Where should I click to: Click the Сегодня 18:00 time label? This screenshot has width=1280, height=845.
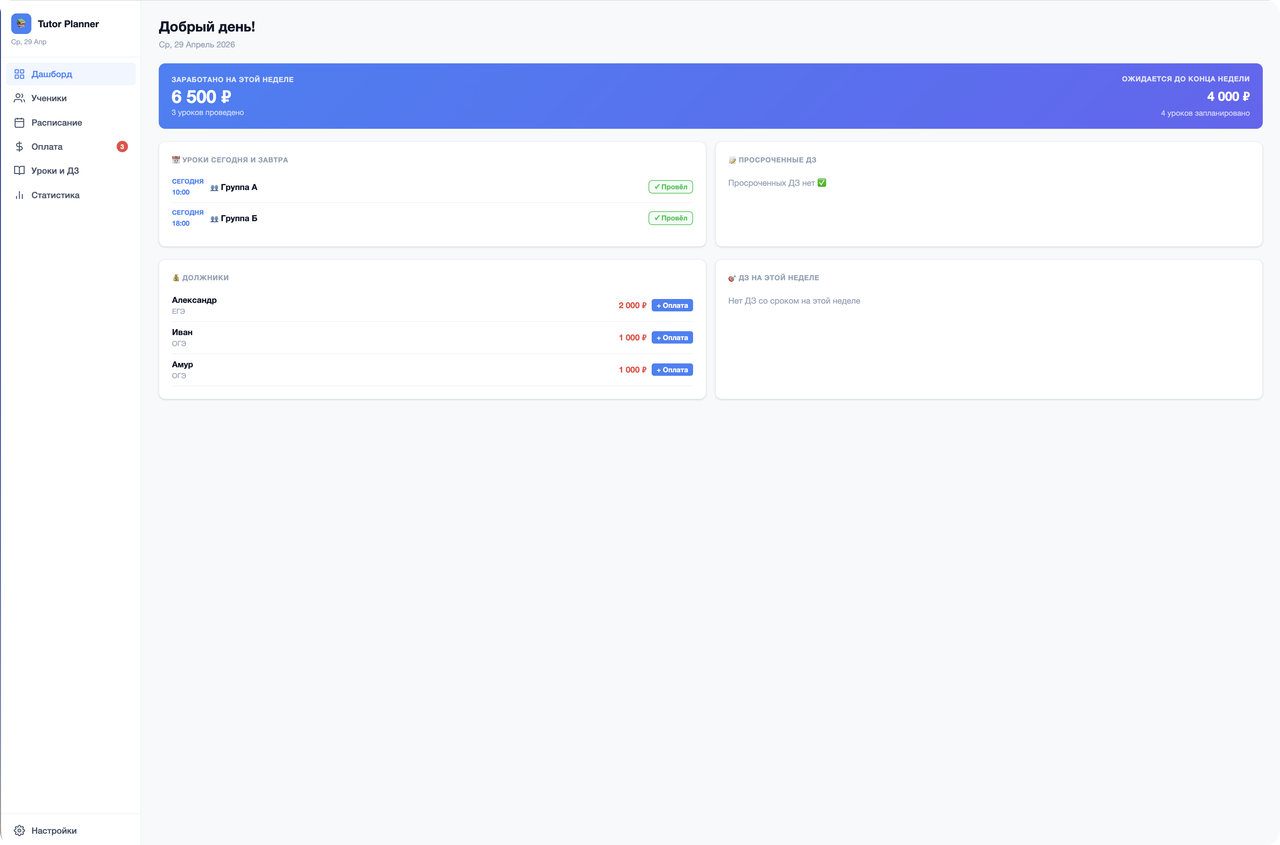click(188, 218)
